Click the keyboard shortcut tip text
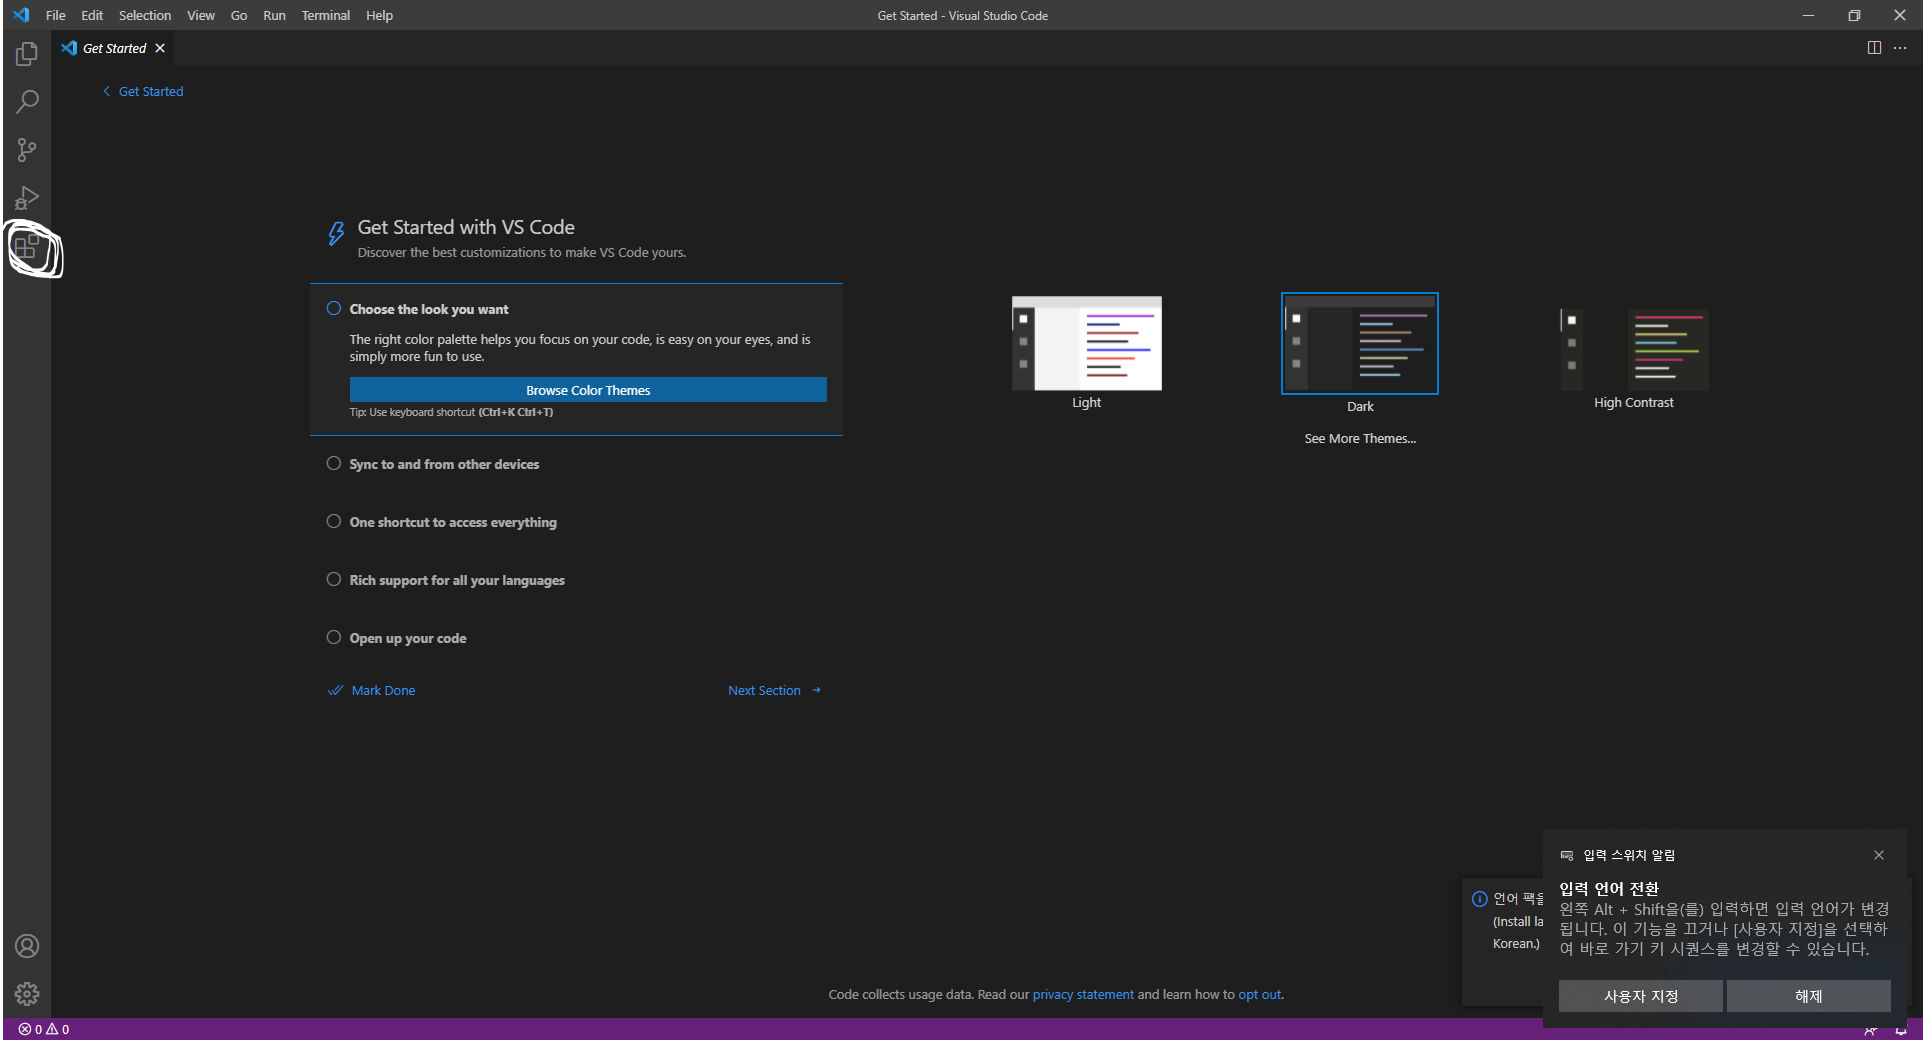Image resolution: width=1923 pixels, height=1040 pixels. pos(451,412)
